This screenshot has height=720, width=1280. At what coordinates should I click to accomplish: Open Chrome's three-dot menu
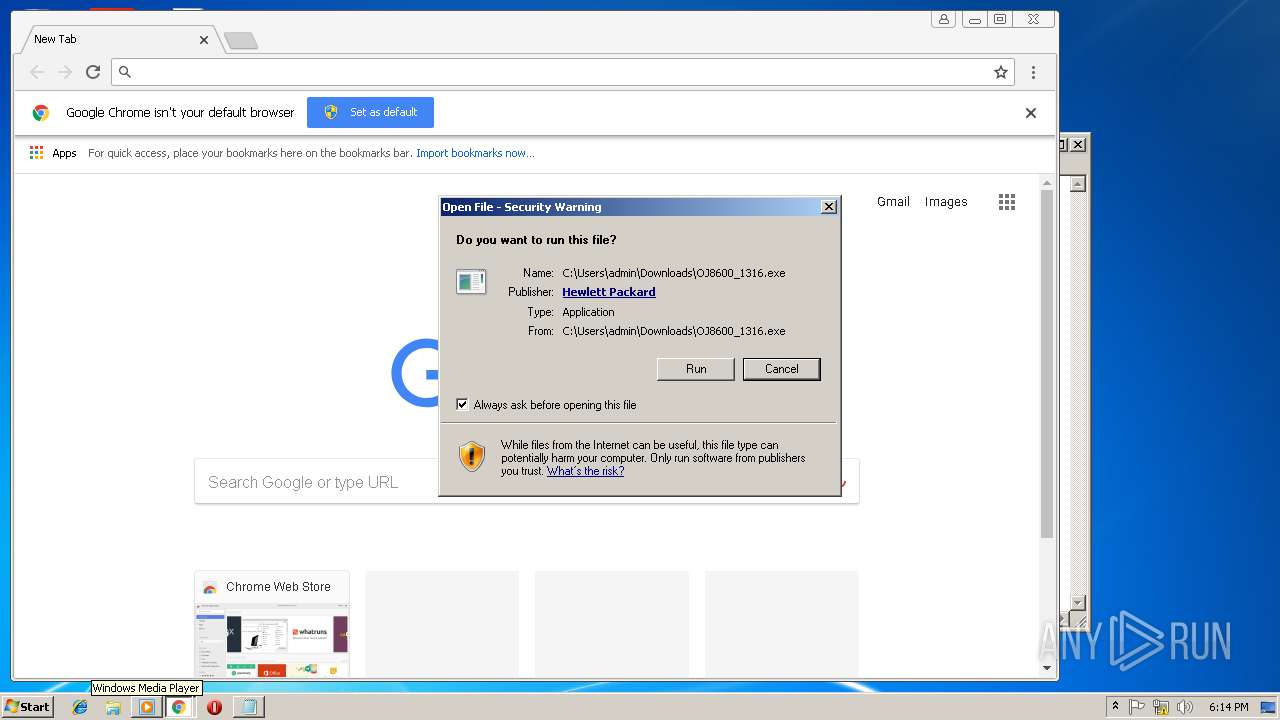(x=1033, y=72)
